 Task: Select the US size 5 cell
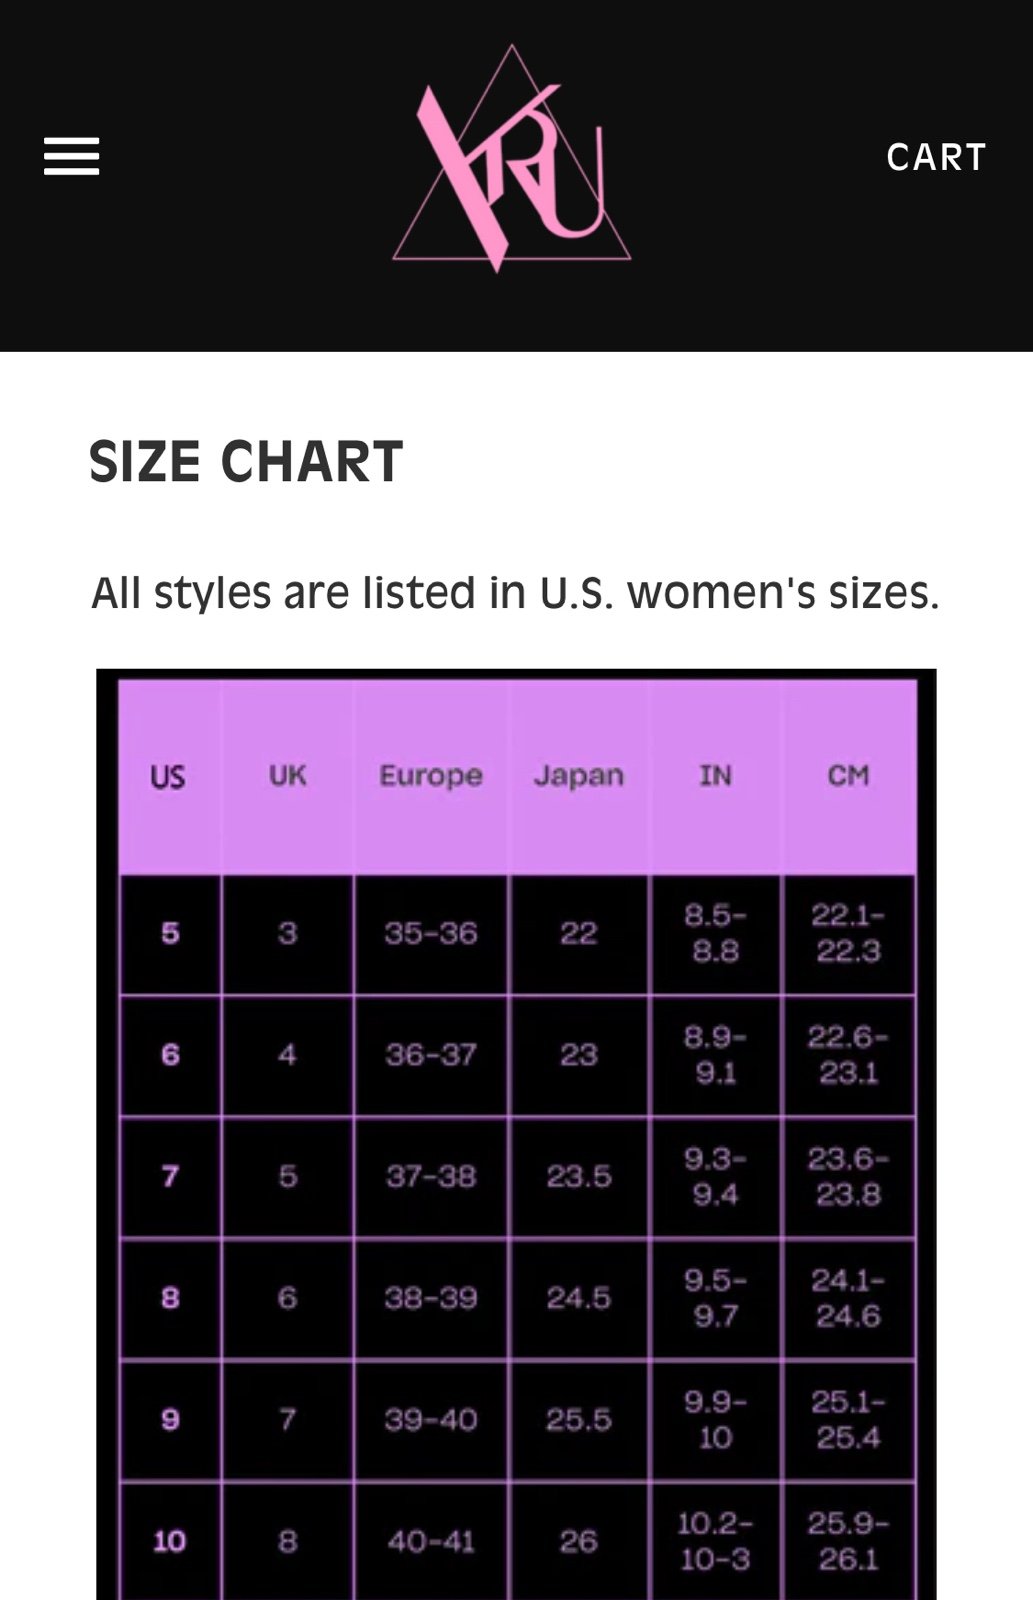click(170, 934)
